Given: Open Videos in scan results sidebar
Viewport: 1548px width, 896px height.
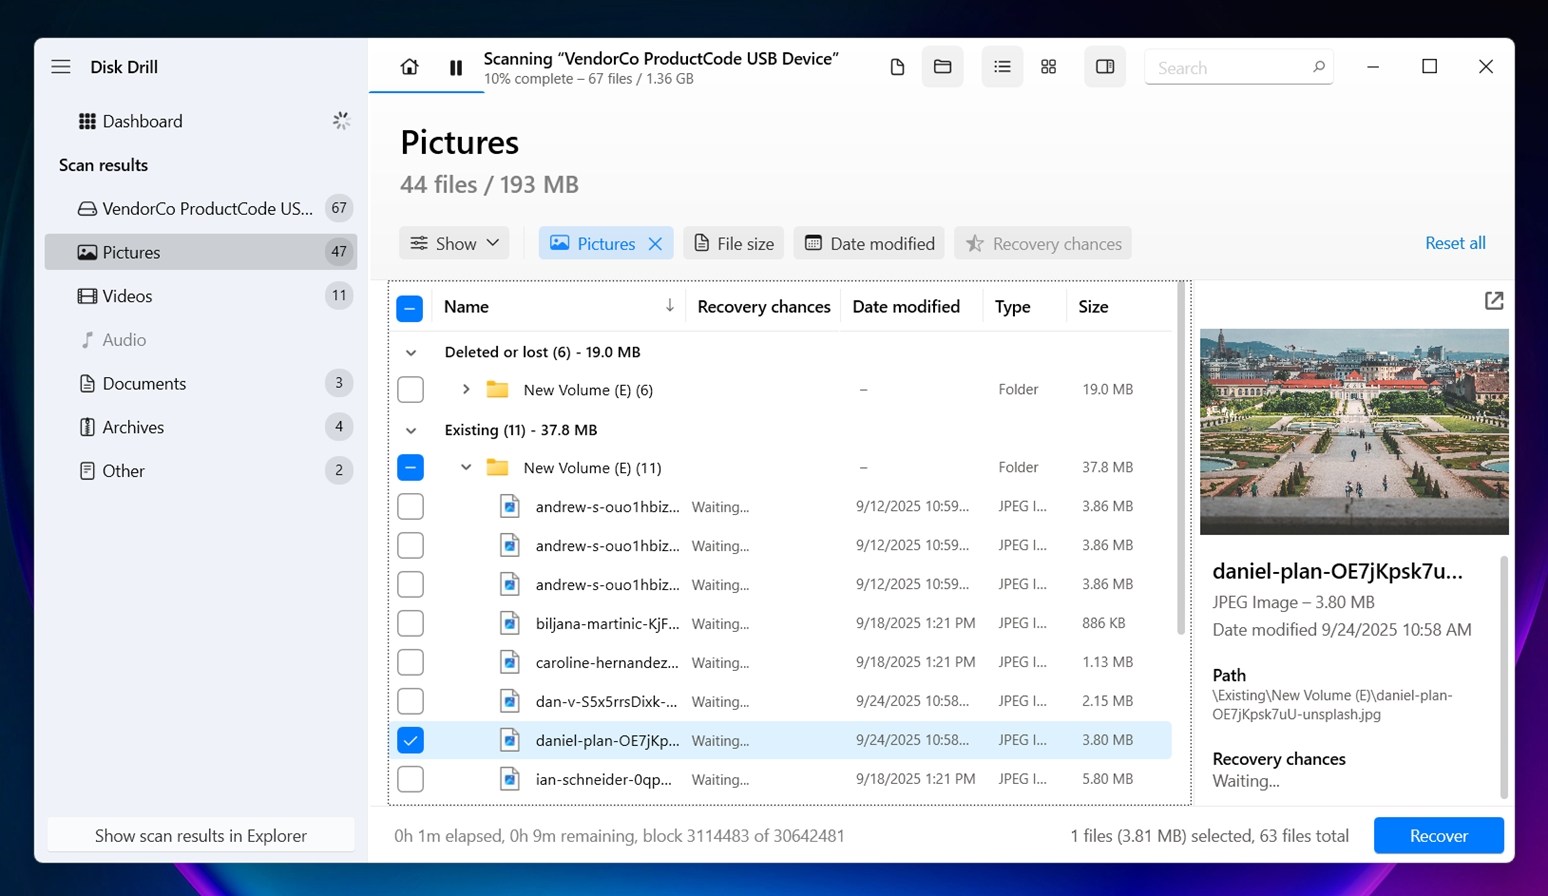Looking at the screenshot, I should tap(127, 296).
